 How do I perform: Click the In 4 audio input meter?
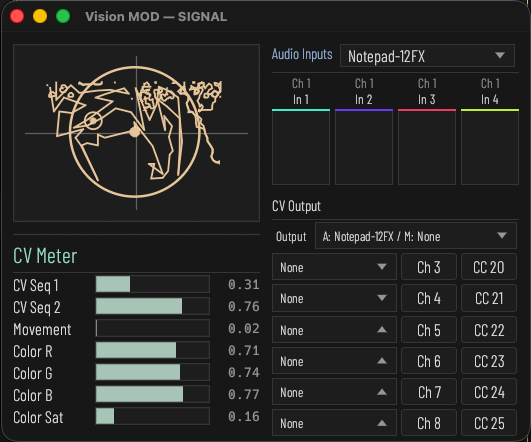coord(490,147)
